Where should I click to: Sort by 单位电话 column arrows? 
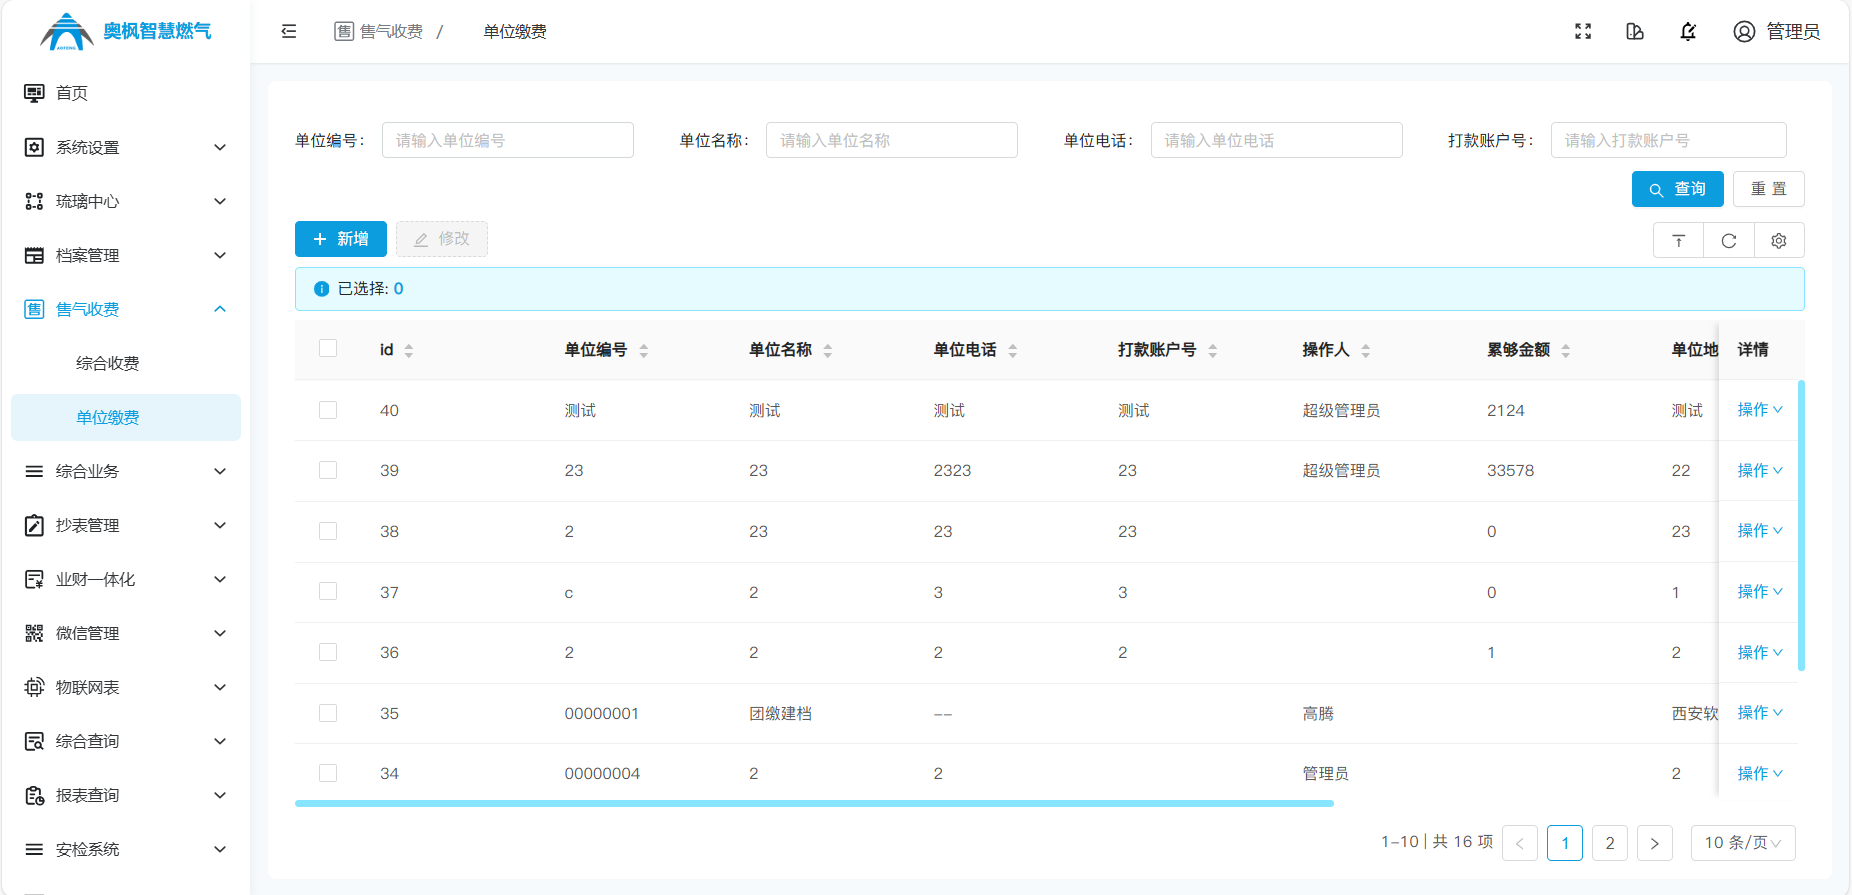pos(1013,350)
